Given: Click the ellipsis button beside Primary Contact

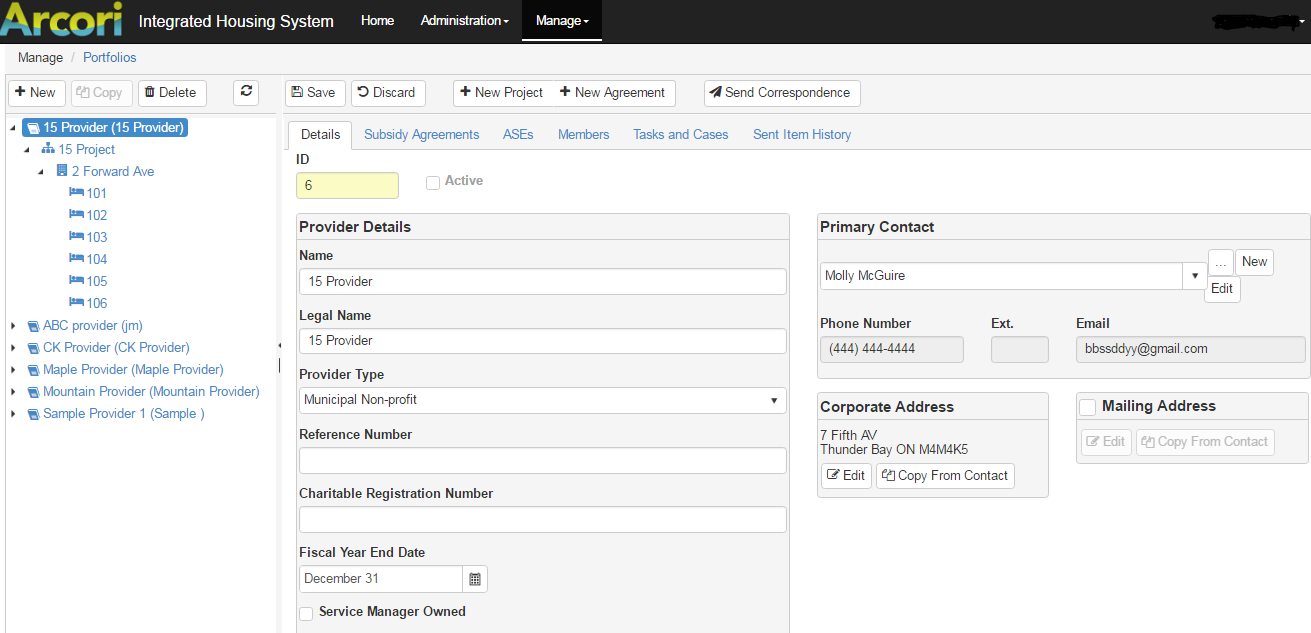Looking at the screenshot, I should pyautogui.click(x=1221, y=262).
